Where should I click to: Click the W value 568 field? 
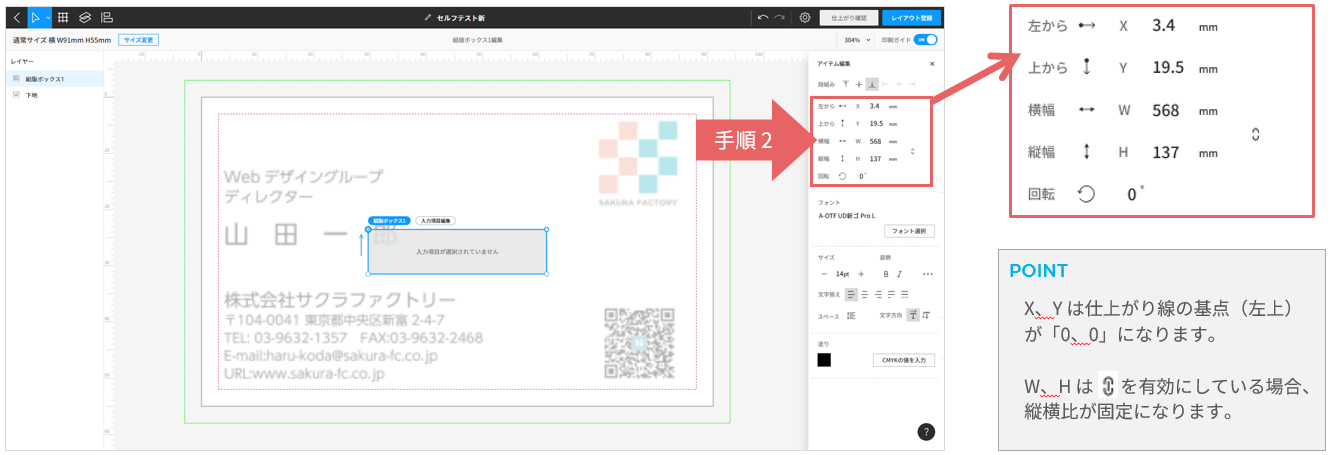pyautogui.click(x=875, y=141)
